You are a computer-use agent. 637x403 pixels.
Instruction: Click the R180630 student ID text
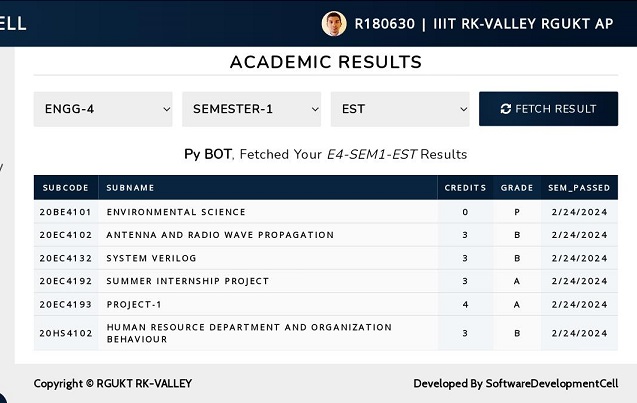tap(384, 24)
